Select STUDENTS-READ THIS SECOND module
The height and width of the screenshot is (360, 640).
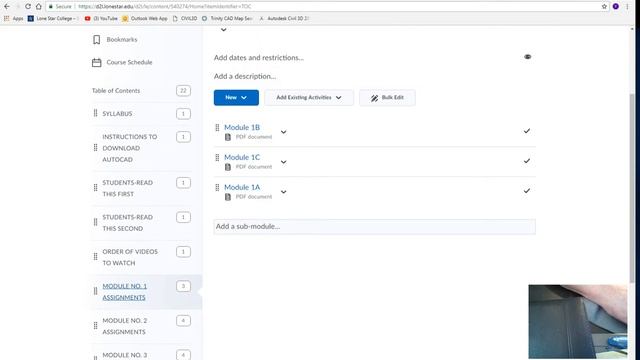[127, 223]
